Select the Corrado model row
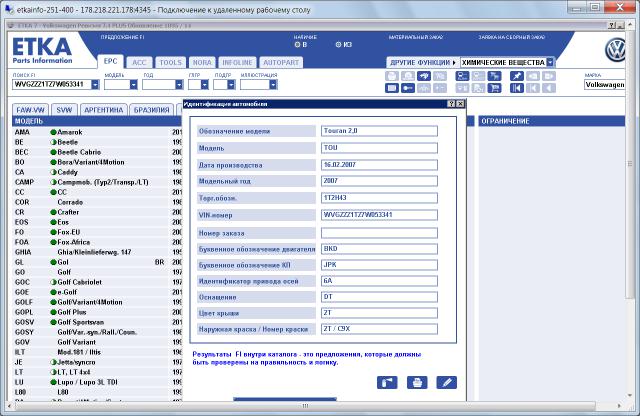Image resolution: width=640 pixels, height=416 pixels. pos(97,202)
